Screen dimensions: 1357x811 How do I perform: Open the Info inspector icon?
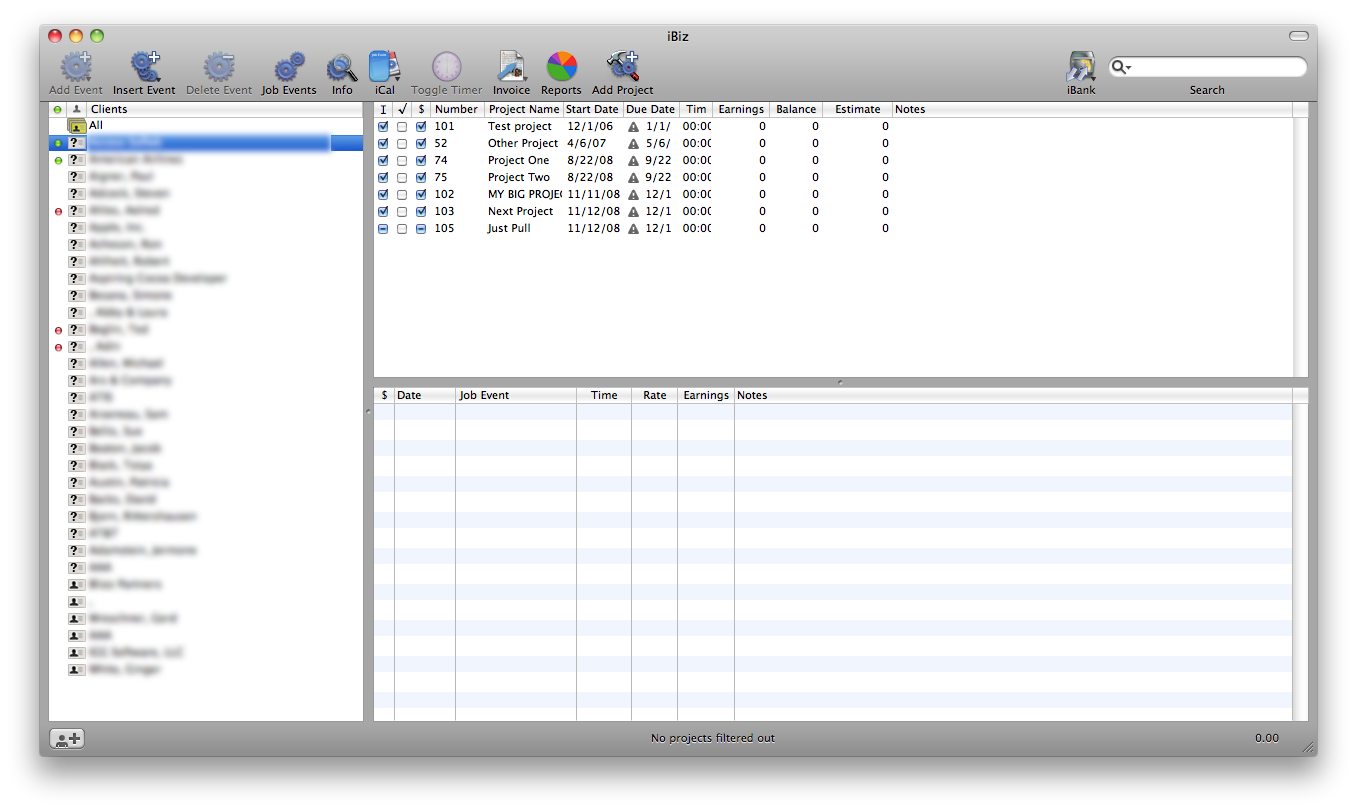click(x=342, y=68)
